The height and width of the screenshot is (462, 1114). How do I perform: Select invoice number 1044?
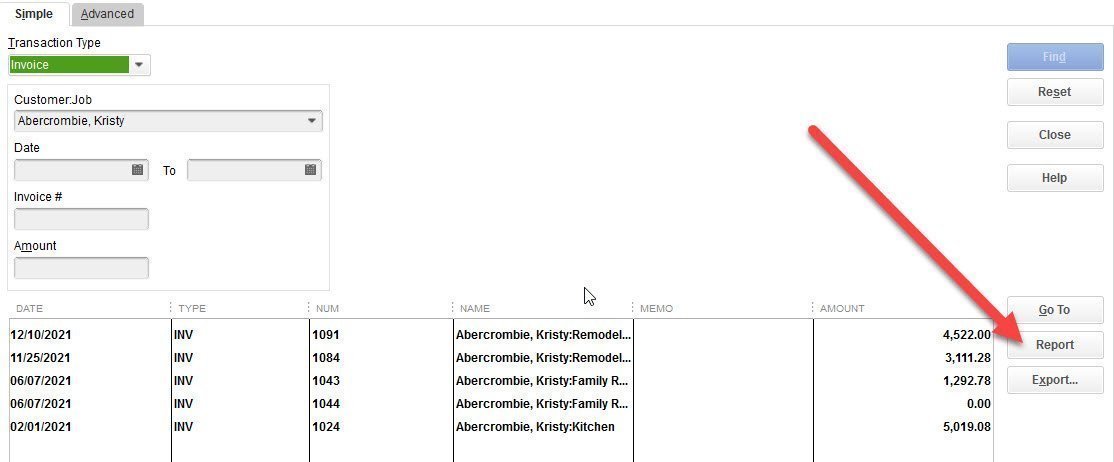(x=327, y=404)
